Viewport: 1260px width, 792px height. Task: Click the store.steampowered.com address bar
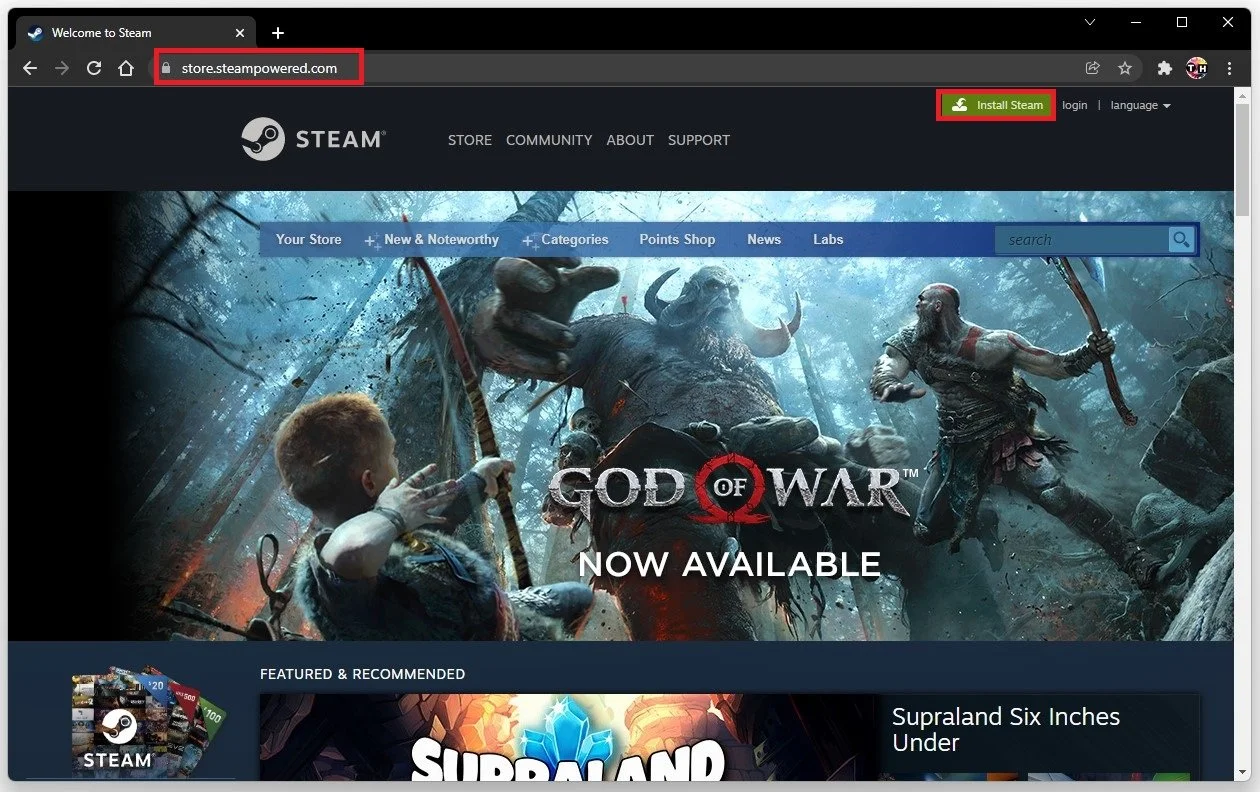259,68
